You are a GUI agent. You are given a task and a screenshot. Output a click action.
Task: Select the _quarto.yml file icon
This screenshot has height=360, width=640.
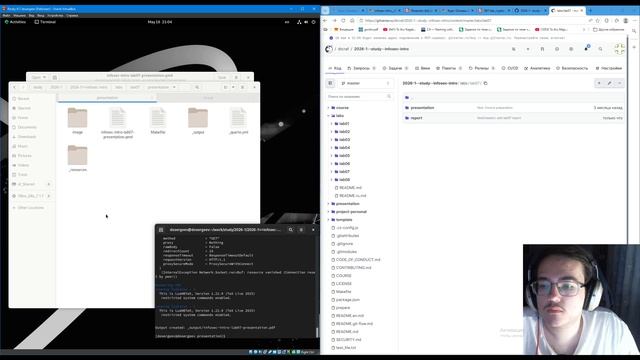pos(238,118)
